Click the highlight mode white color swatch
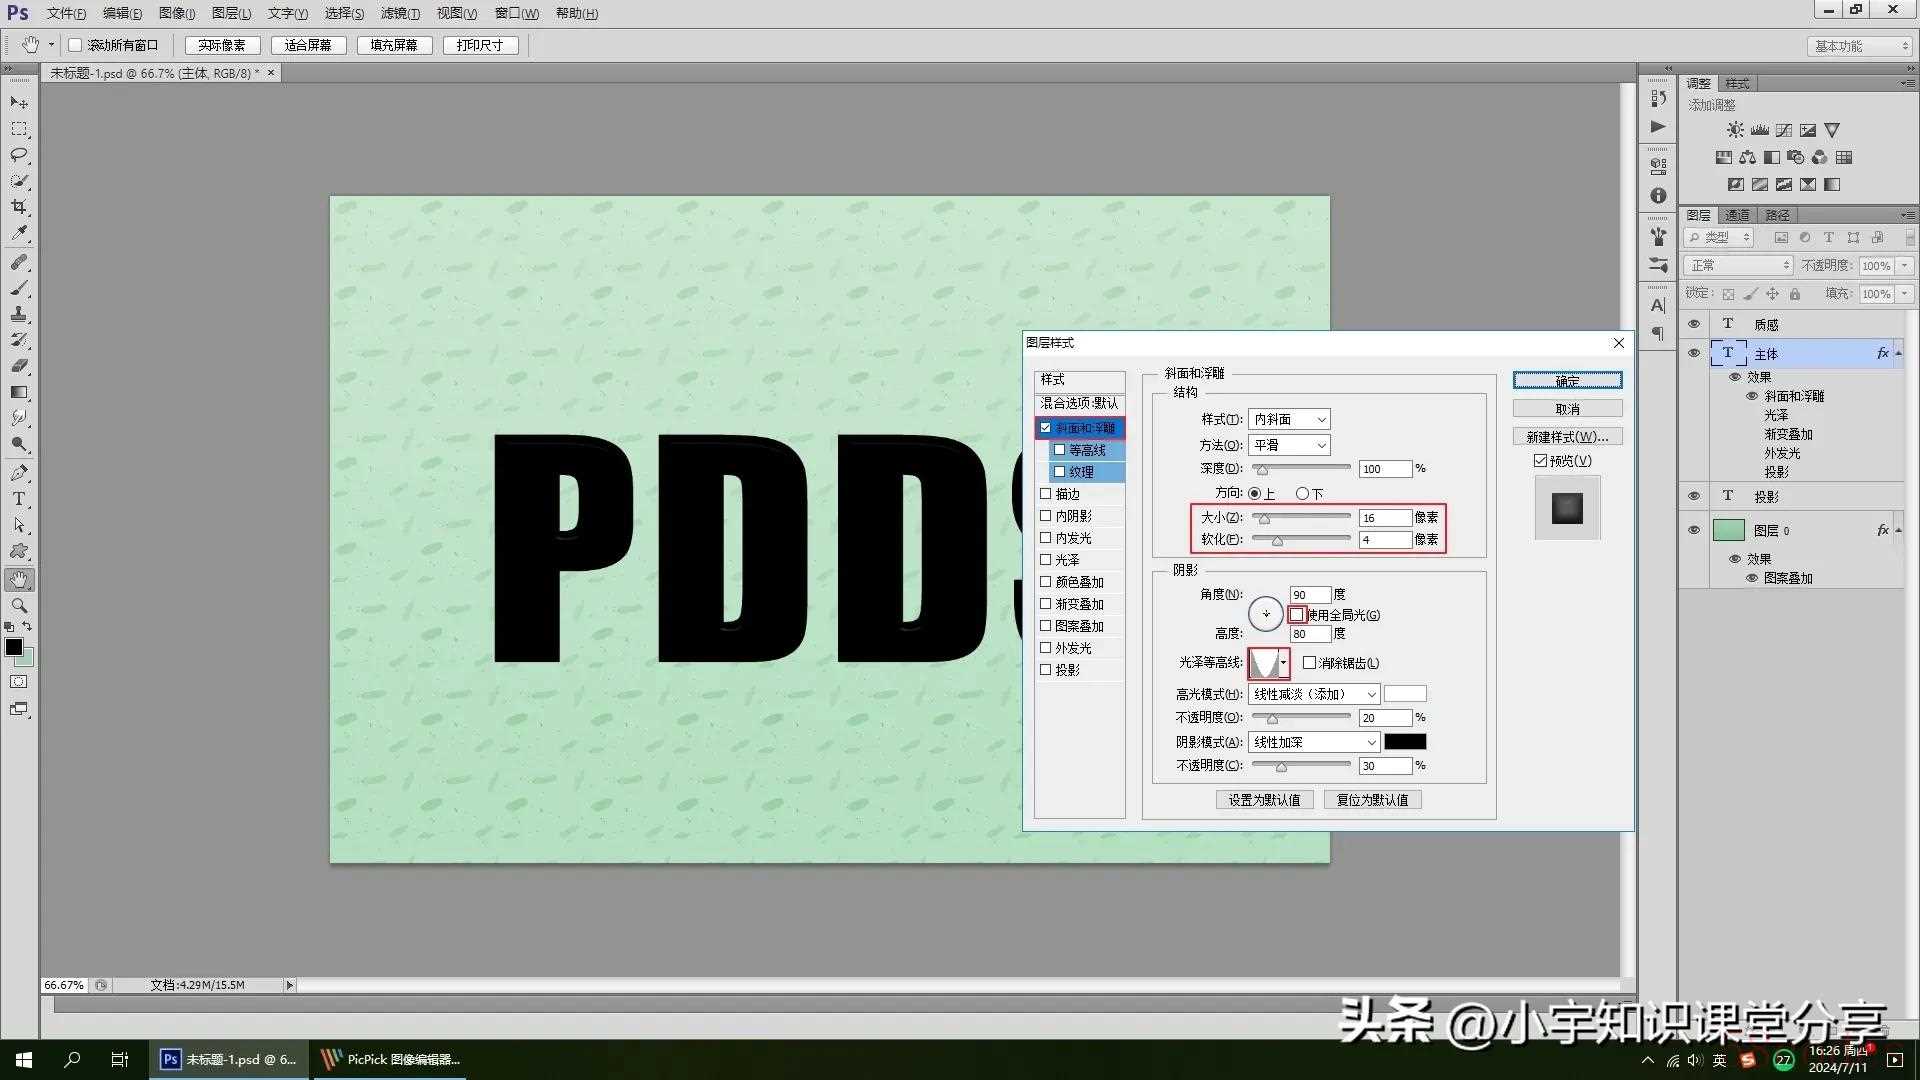The image size is (1920, 1080). [x=1405, y=694]
